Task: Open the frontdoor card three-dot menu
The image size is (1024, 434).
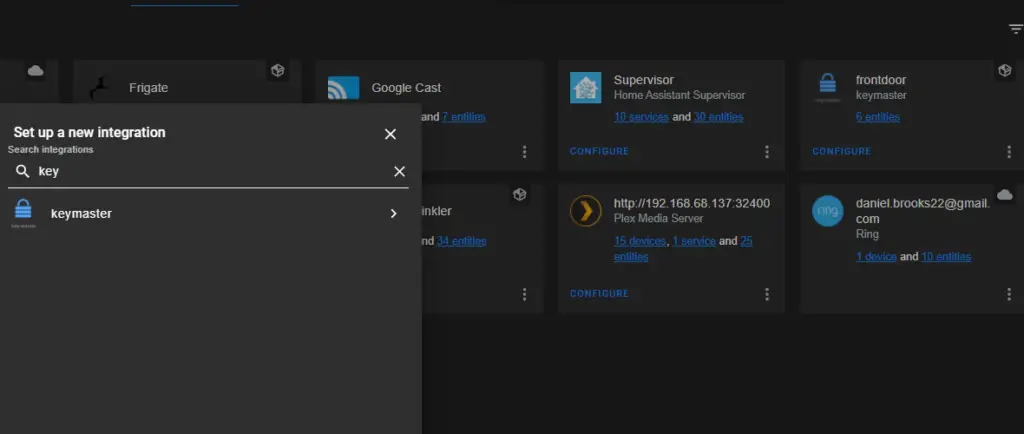Action: (x=1009, y=151)
